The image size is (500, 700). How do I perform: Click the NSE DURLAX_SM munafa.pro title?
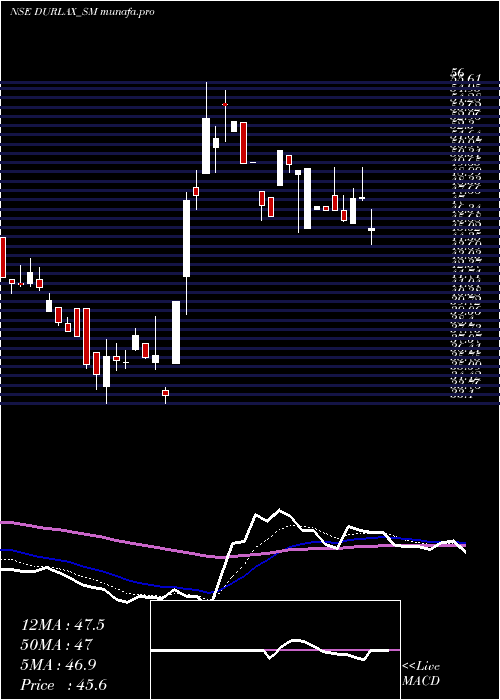pos(82,12)
